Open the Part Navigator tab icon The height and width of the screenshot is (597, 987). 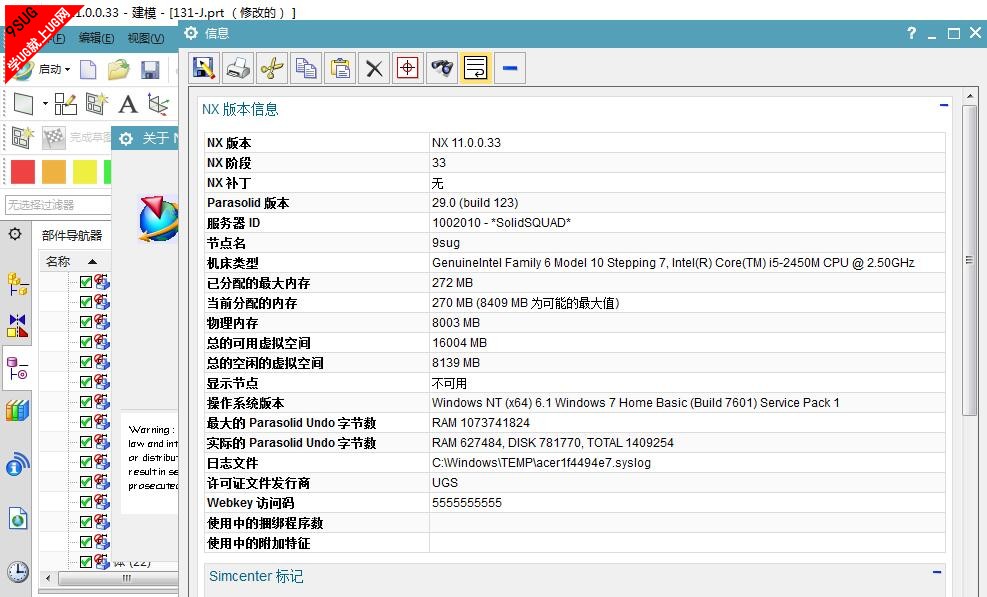17,368
